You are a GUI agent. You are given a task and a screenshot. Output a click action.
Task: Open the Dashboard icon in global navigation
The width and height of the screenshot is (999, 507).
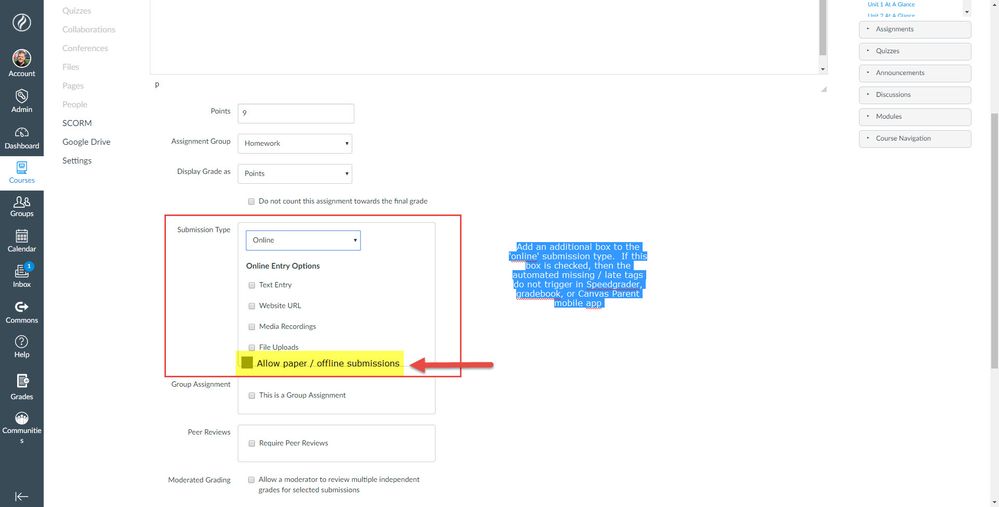coord(21,133)
